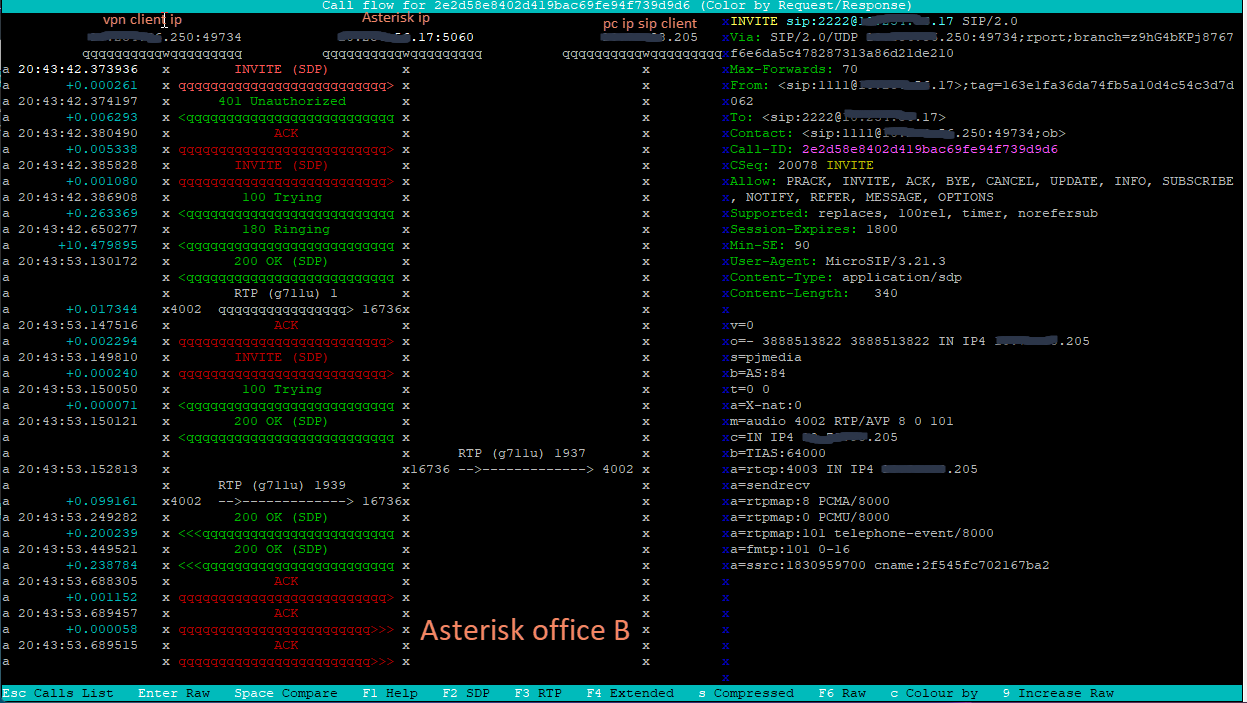Click the s Compressed option

tap(745, 693)
